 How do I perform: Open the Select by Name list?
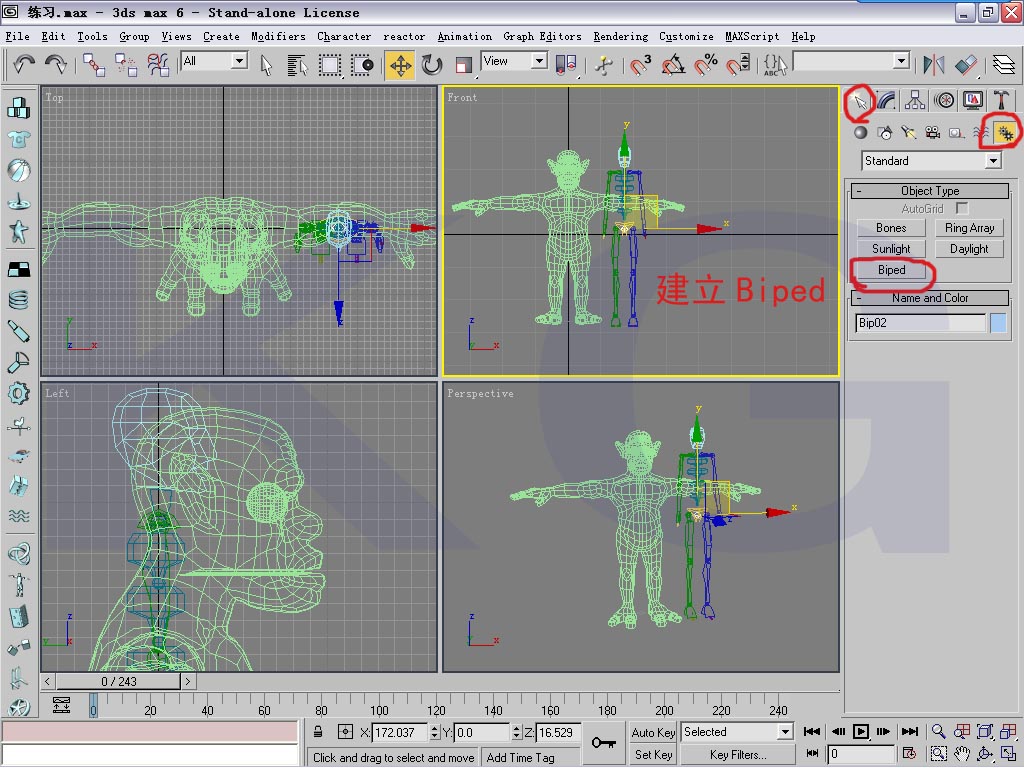tap(297, 65)
